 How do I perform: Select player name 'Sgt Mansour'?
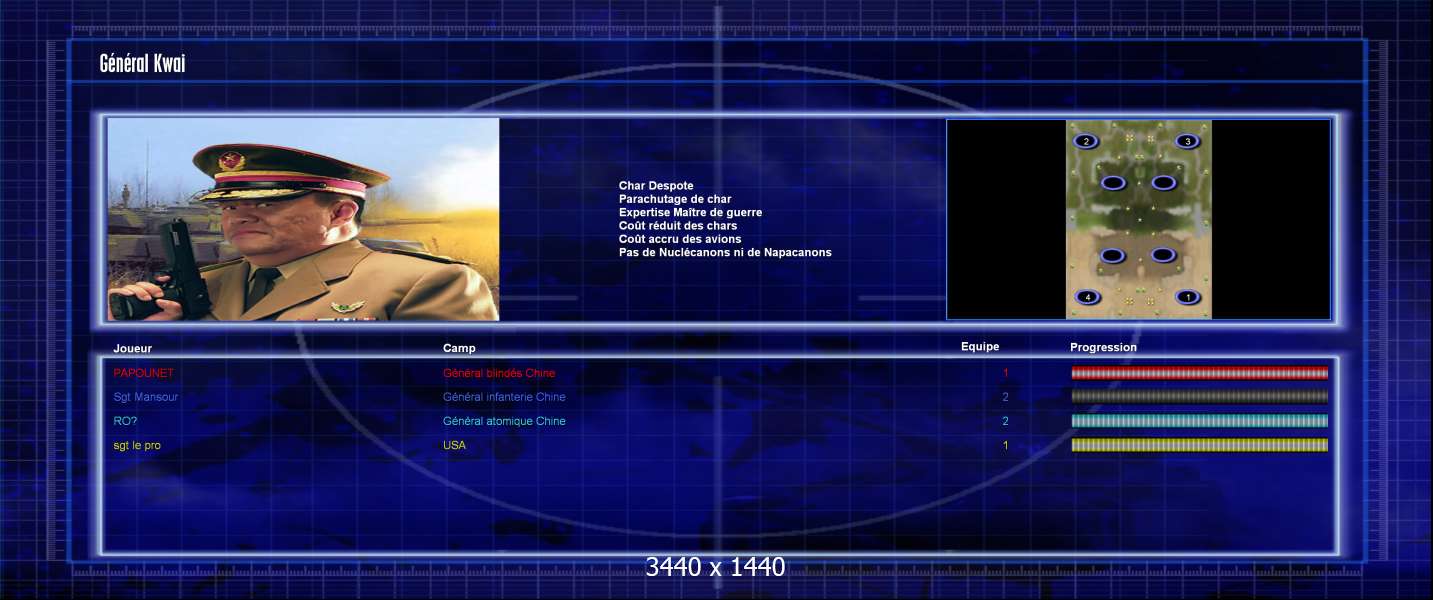tap(146, 397)
